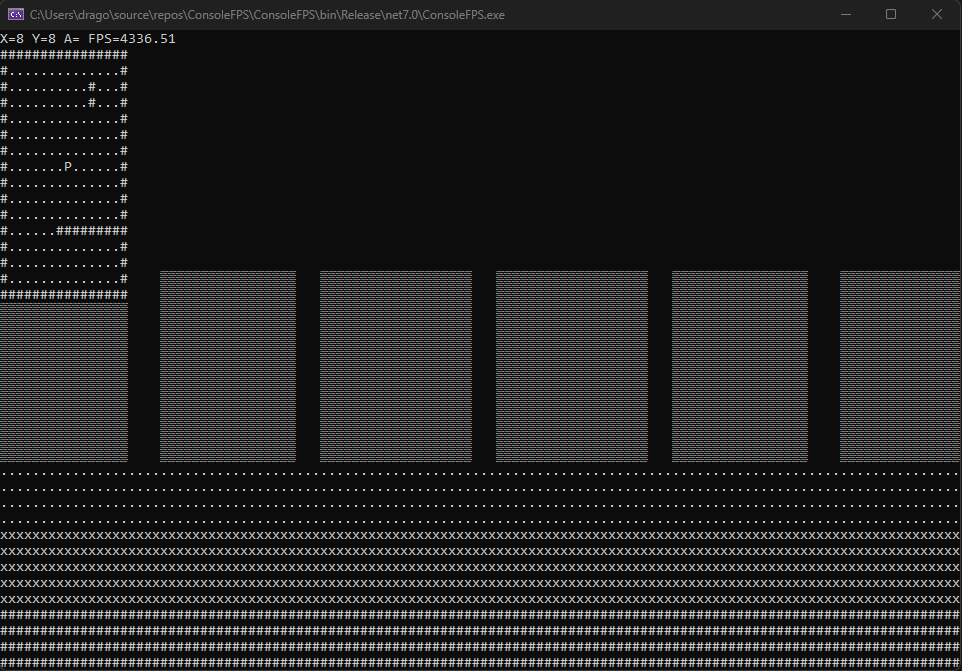962x671 pixels.
Task: Click the second shaded wall block
Action: pos(226,365)
